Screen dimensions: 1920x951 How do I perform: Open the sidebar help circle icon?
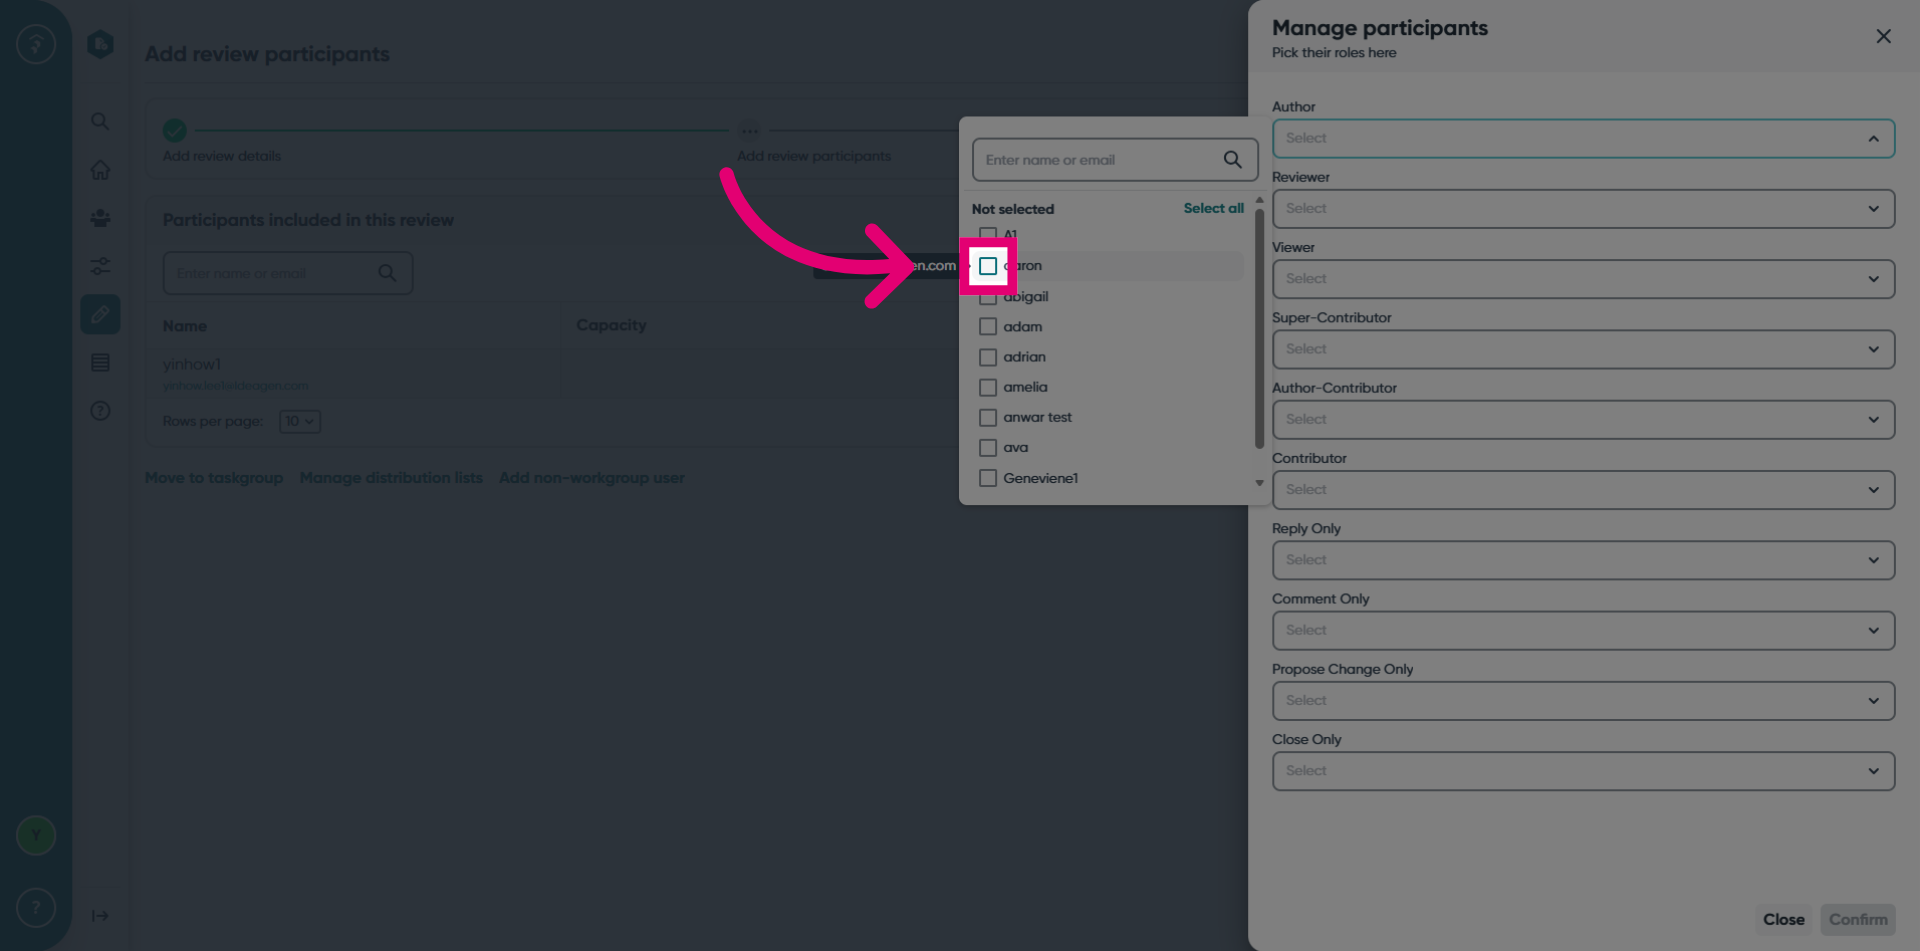click(x=100, y=411)
